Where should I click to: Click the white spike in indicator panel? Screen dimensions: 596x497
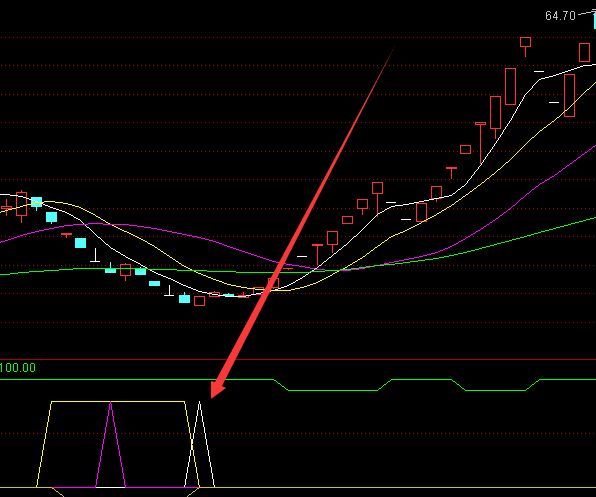click(x=200, y=444)
